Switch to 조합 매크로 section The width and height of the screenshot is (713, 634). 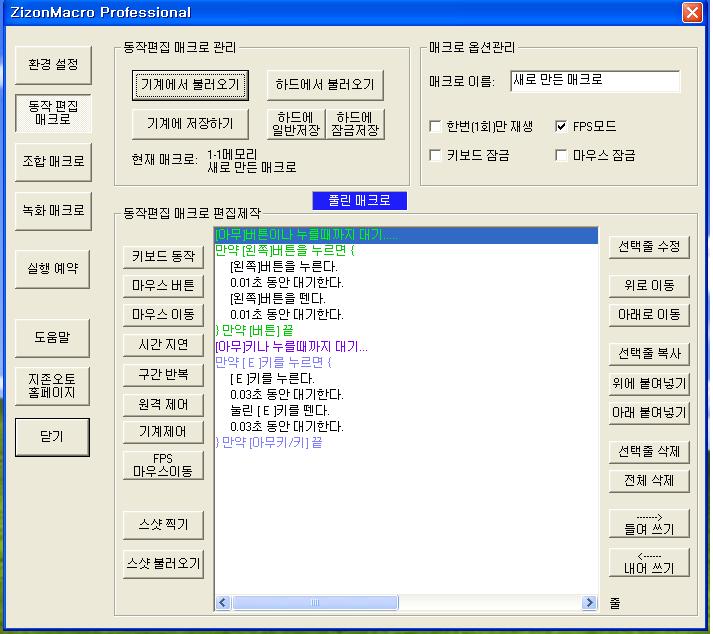coord(53,161)
